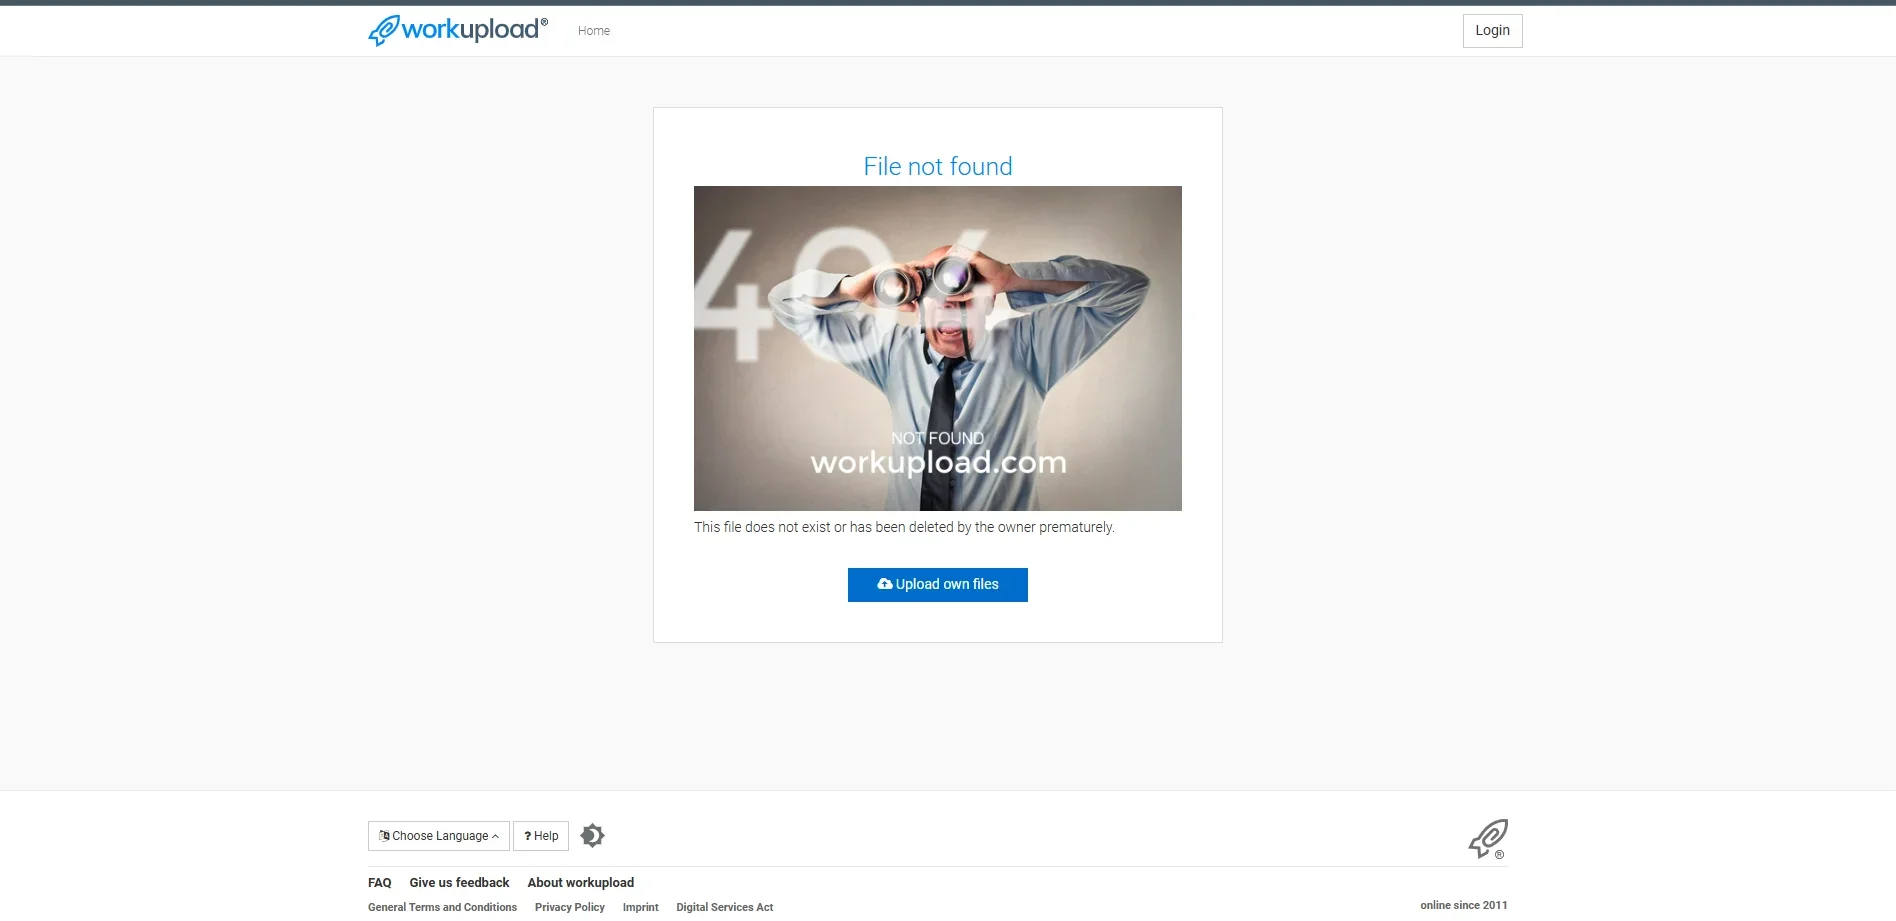Expand the Choose Language dropdown
The image size is (1896, 921).
[439, 836]
